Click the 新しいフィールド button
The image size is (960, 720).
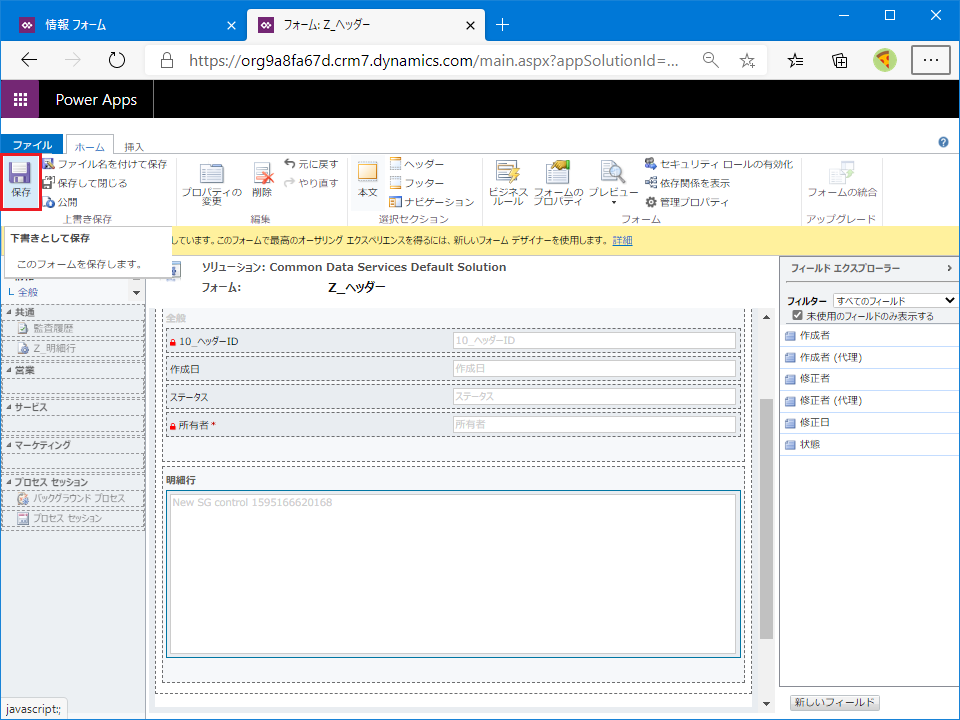[834, 702]
